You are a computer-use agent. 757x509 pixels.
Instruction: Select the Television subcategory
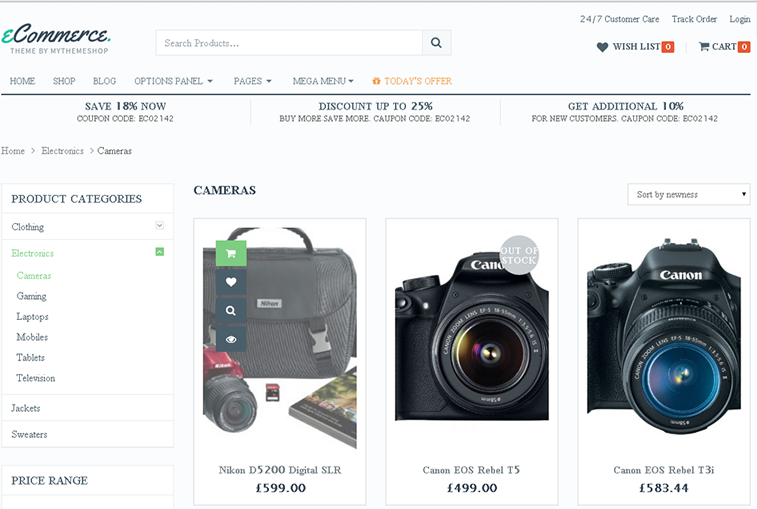point(36,378)
